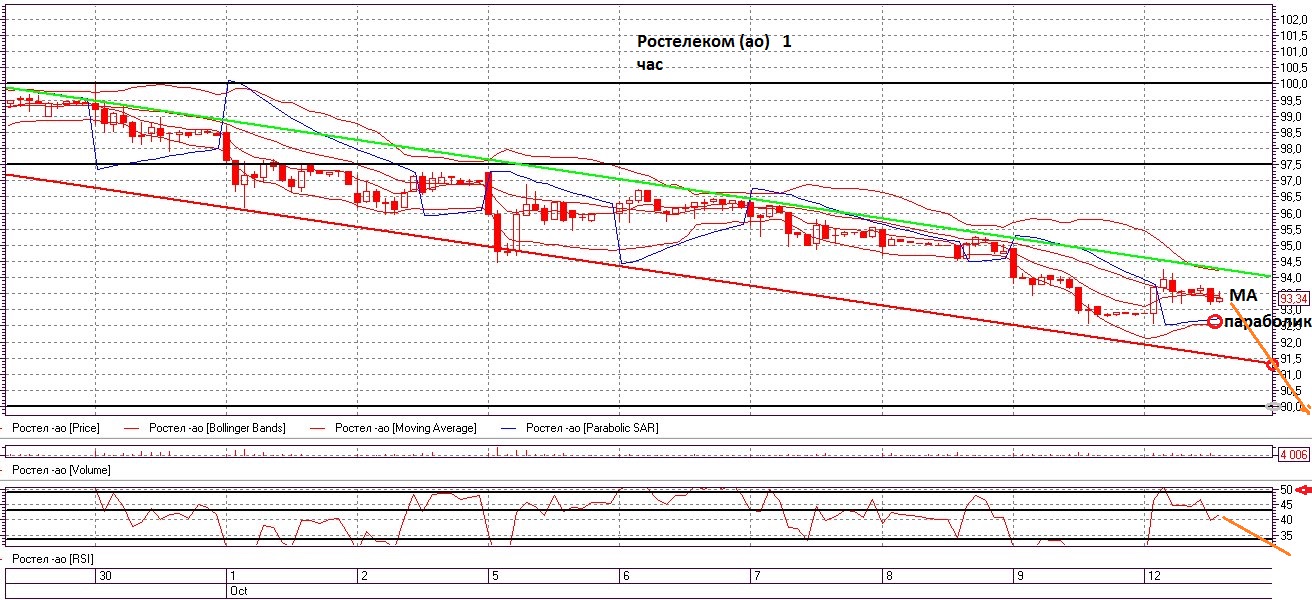Click the date label 6 on time axis

pyautogui.click(x=625, y=576)
